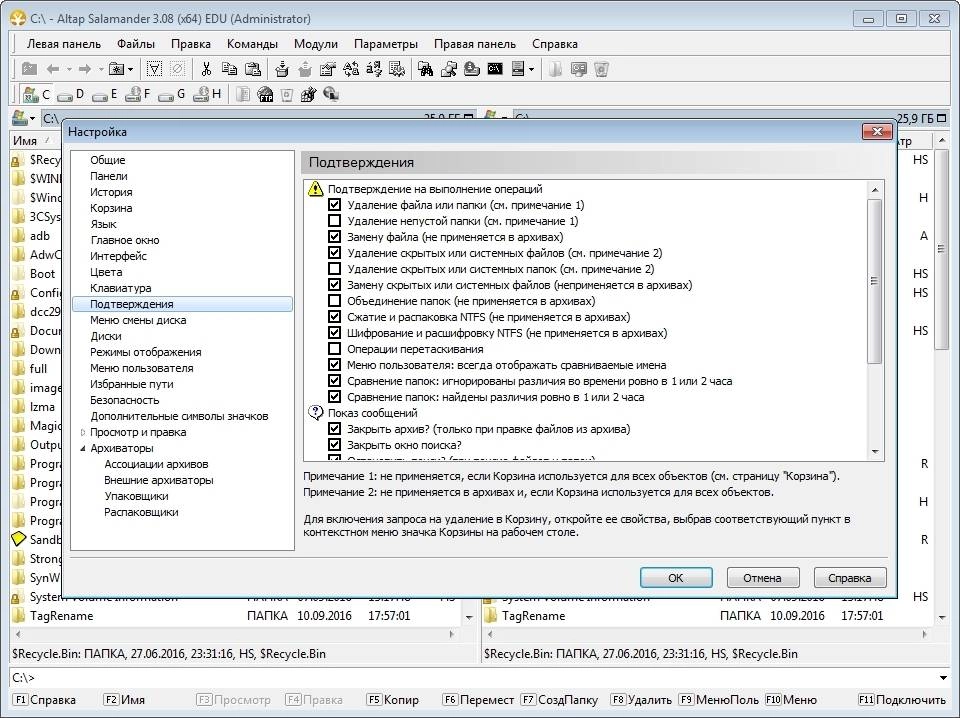
Task: Open command line history dropdown
Action: point(943,678)
